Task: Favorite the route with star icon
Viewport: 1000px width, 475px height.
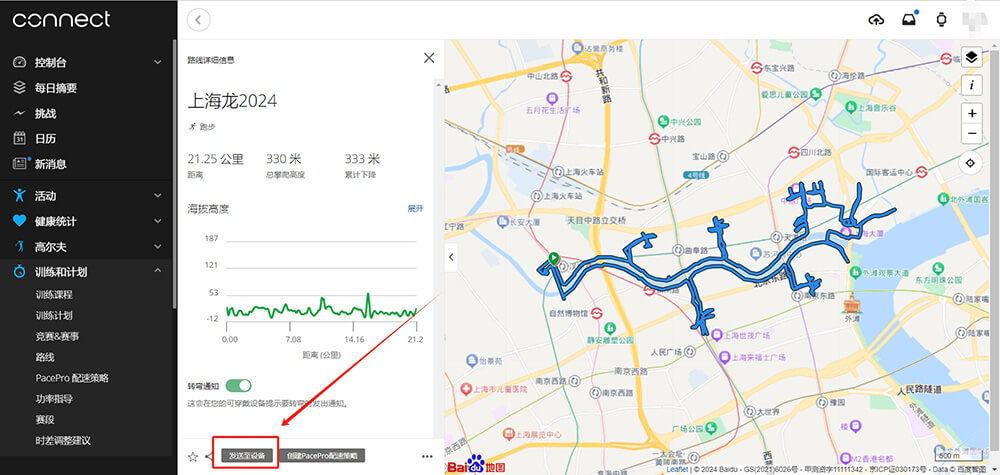Action: pyautogui.click(x=193, y=457)
